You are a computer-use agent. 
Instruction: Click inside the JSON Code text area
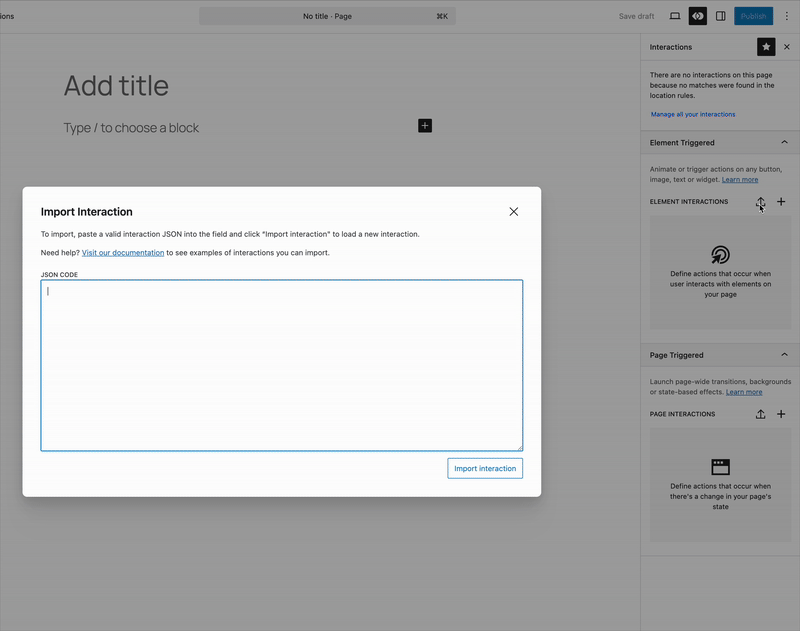click(x=282, y=365)
